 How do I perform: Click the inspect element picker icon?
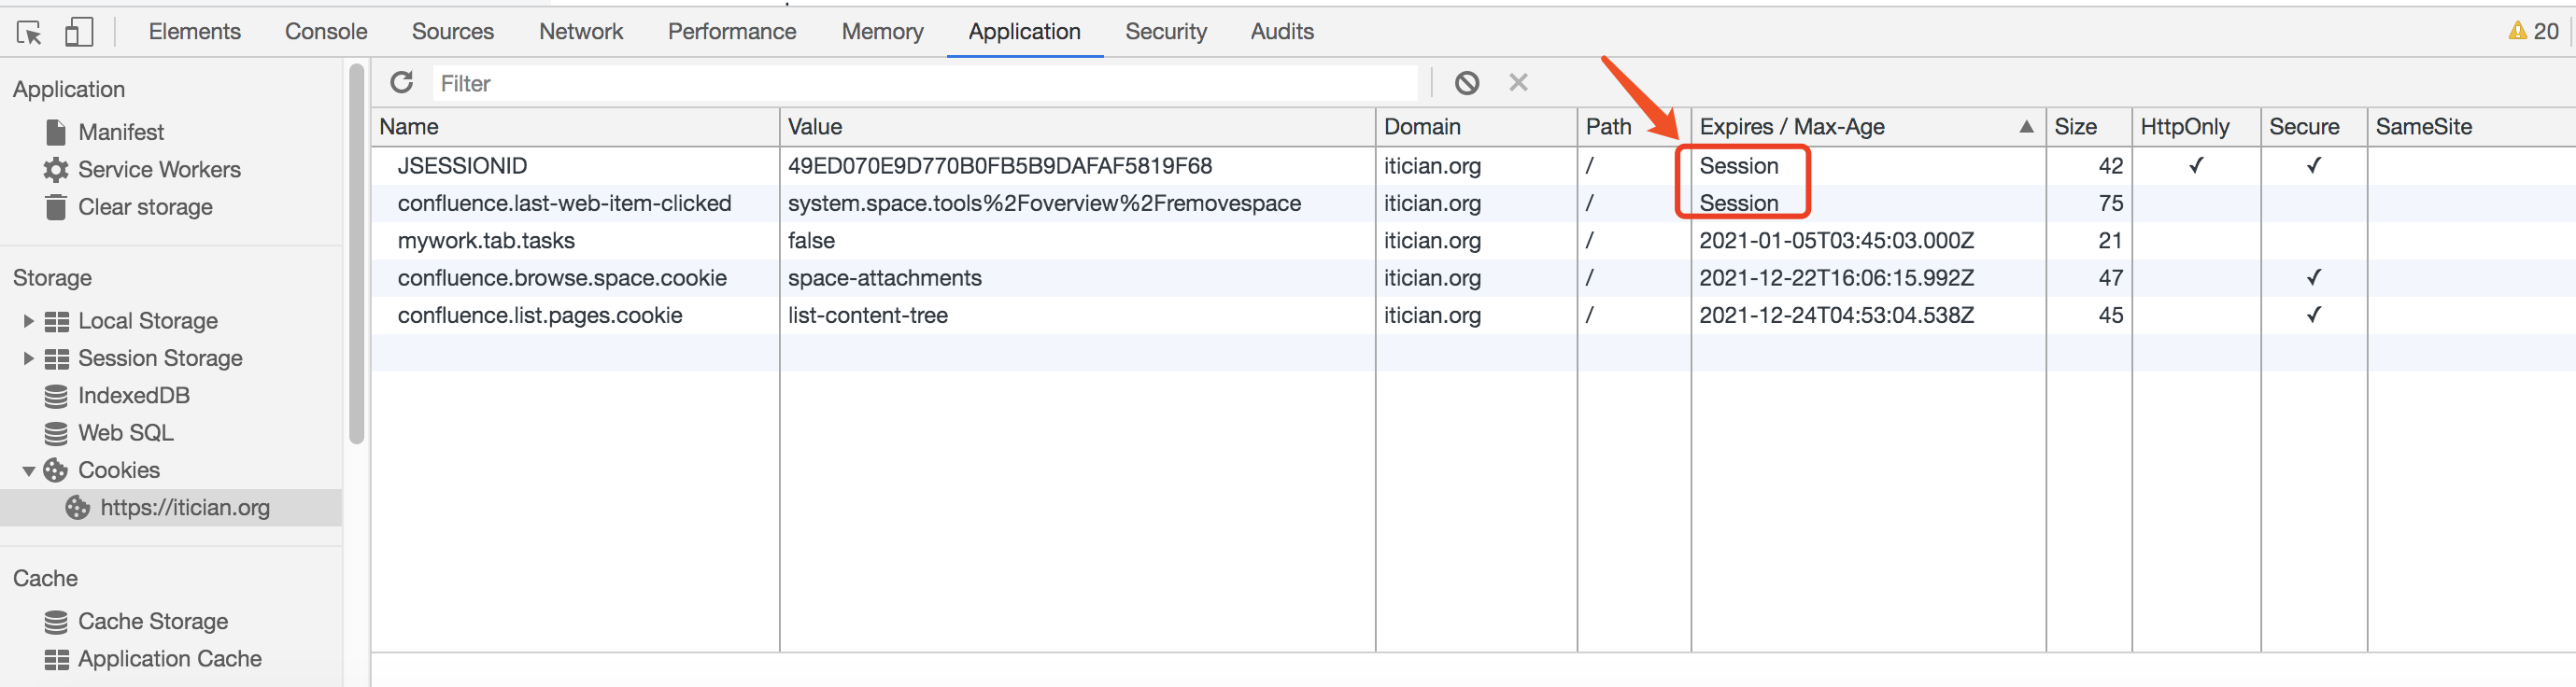[29, 33]
